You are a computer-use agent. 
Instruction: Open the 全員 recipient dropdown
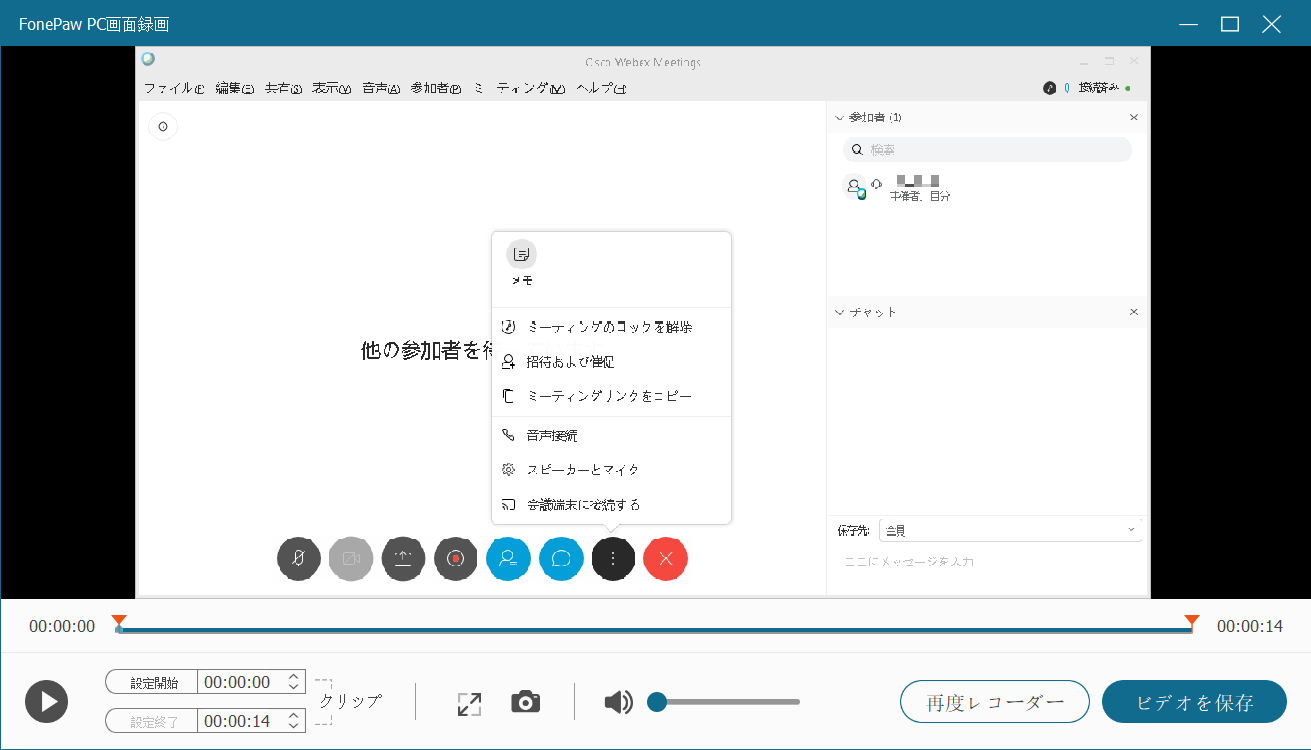click(x=1011, y=530)
